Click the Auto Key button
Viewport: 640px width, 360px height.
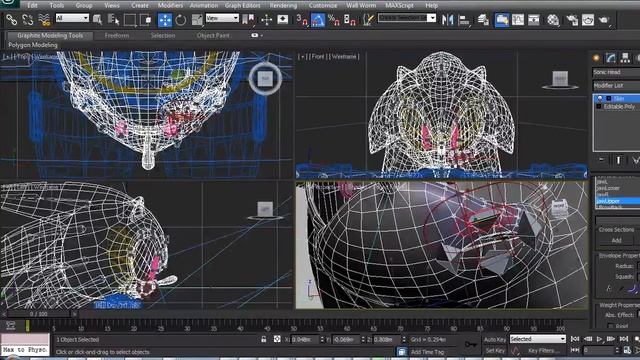point(495,339)
